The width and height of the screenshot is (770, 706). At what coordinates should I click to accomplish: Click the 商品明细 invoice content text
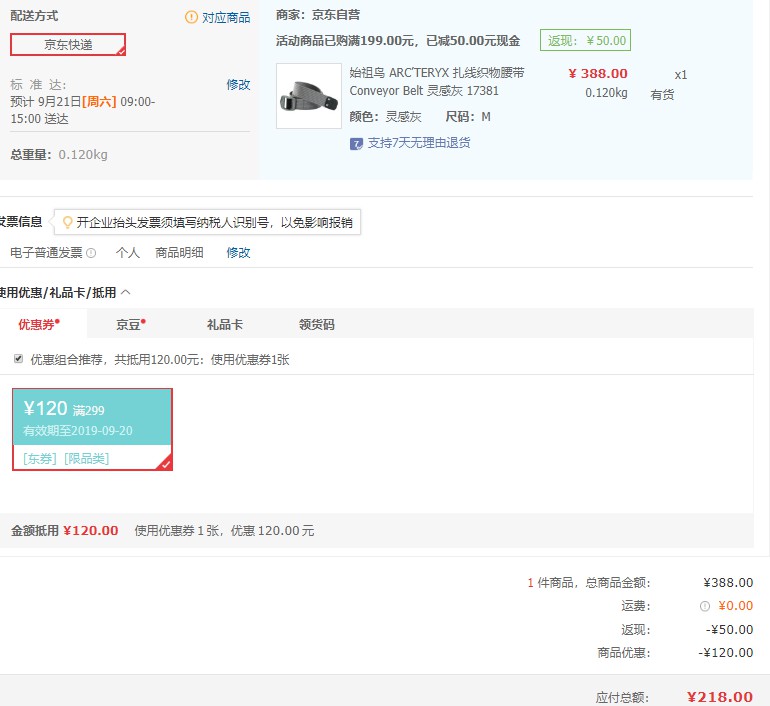coord(179,252)
